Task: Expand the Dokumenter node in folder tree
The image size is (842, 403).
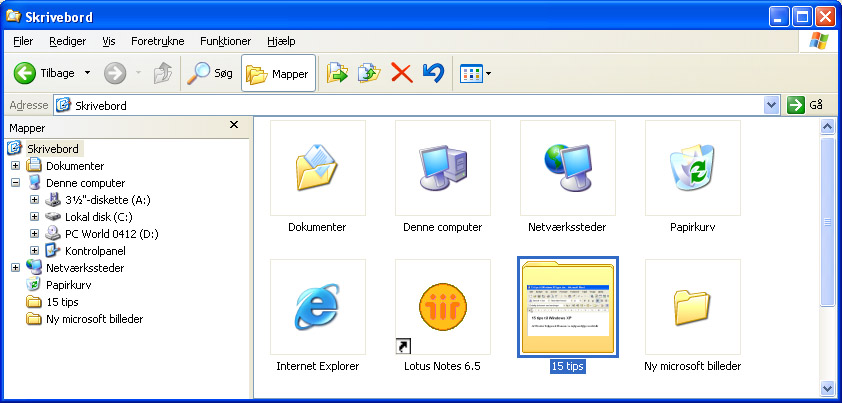Action: (16, 166)
